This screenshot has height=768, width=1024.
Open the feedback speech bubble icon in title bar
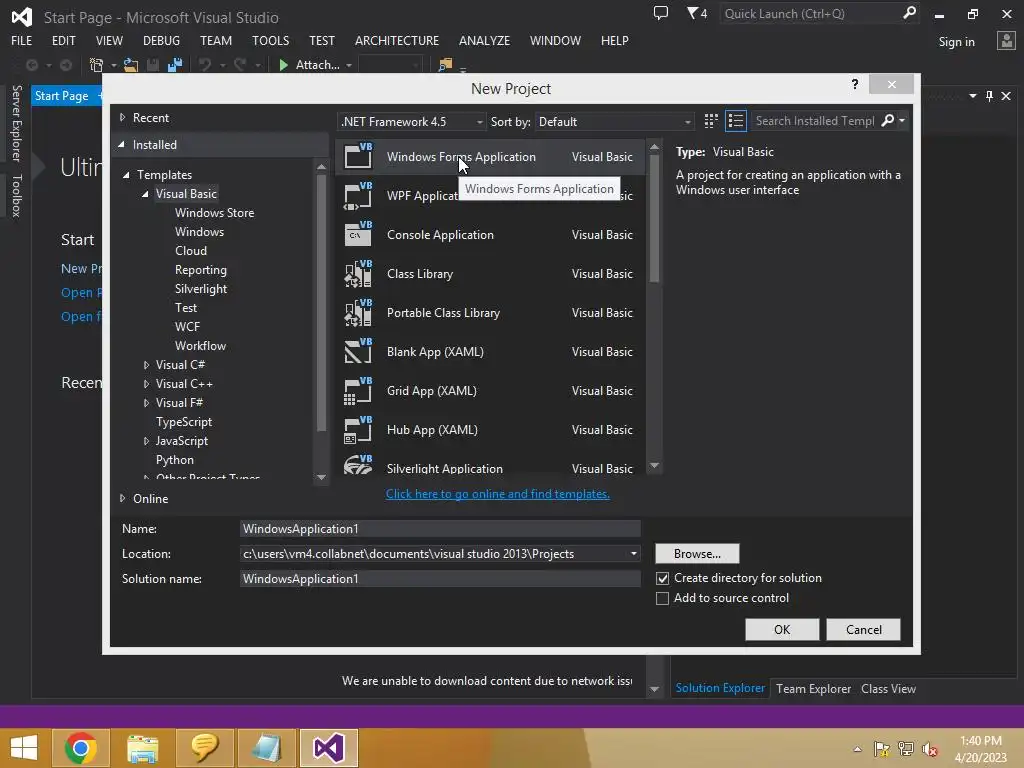click(661, 13)
